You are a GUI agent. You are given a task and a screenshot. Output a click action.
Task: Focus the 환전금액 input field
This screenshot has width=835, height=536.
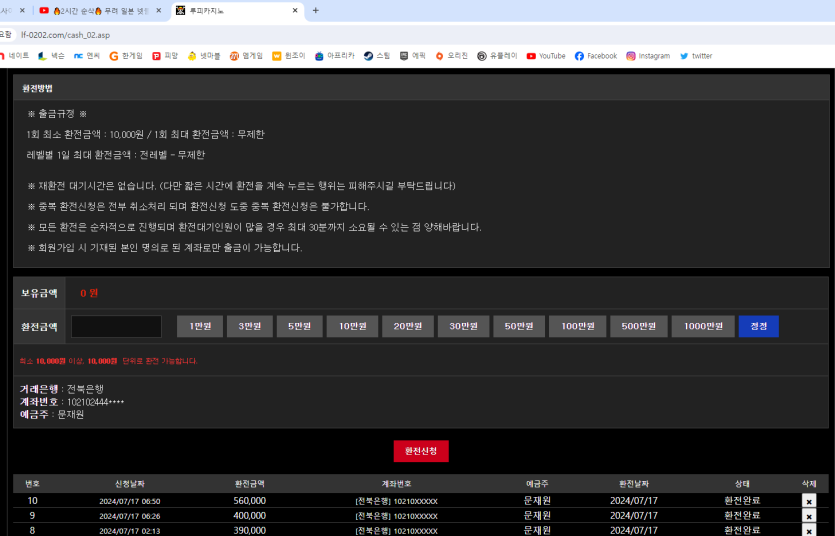tap(116, 326)
